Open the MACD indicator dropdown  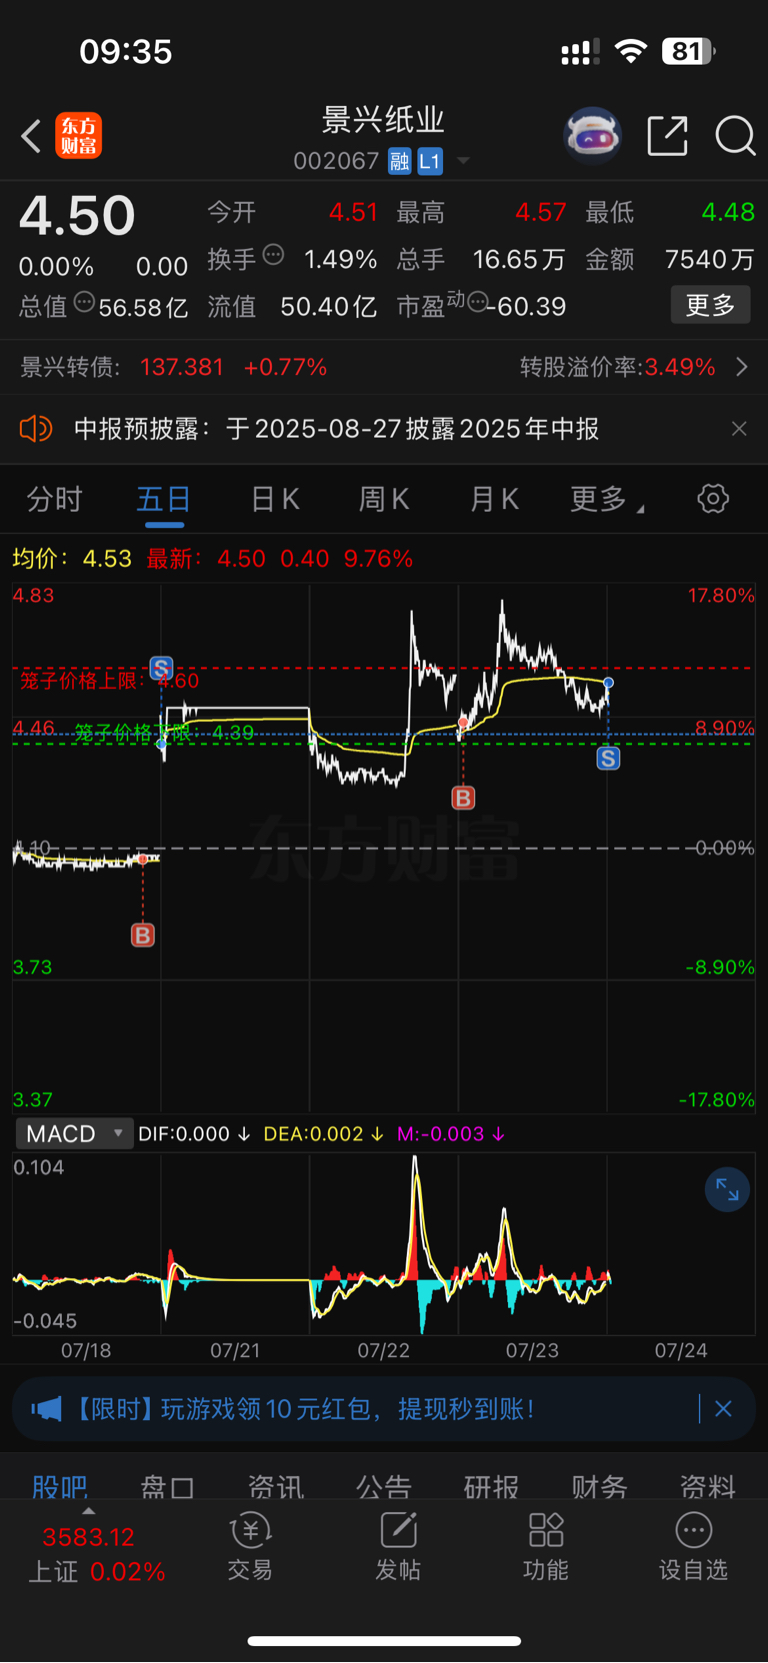pyautogui.click(x=74, y=1133)
